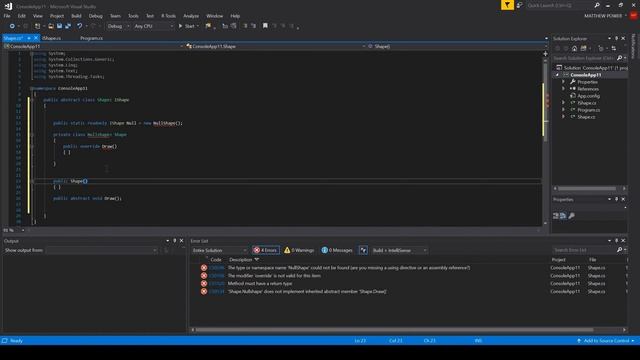Open the Build menu
This screenshot has height=360, width=640.
(x=76, y=16)
